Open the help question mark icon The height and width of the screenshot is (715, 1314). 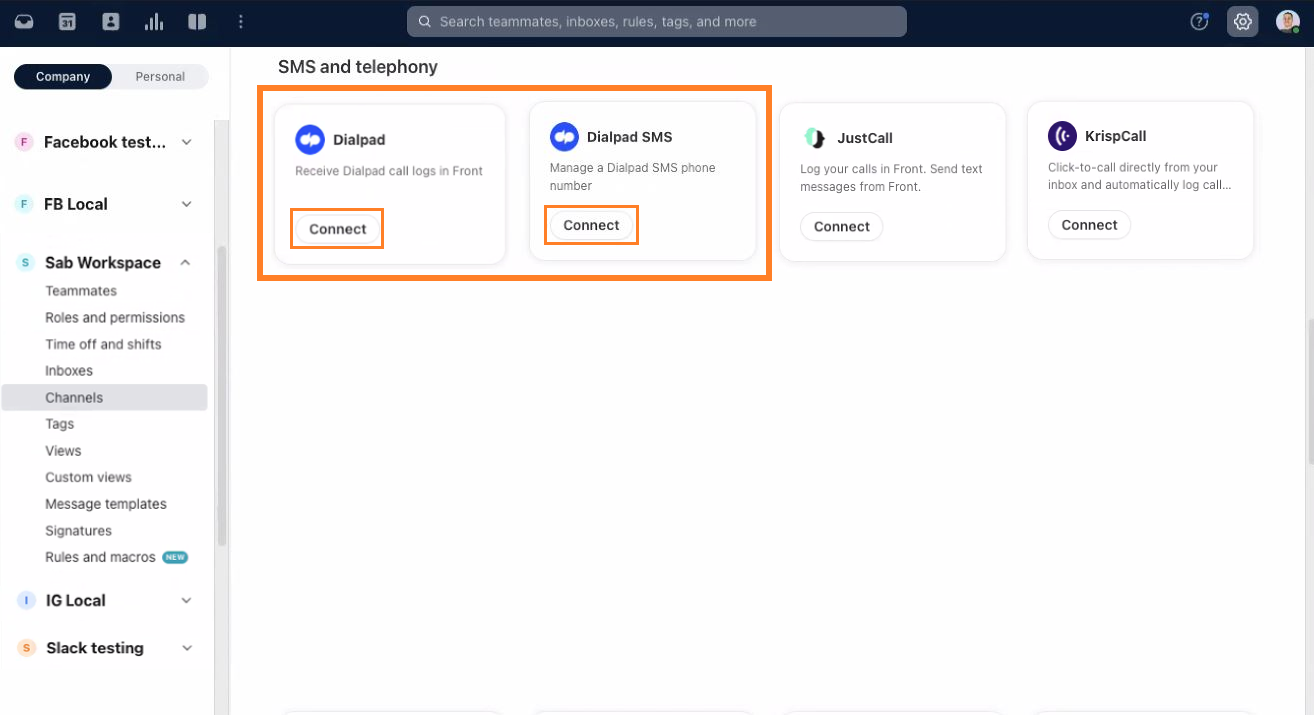(x=1200, y=21)
